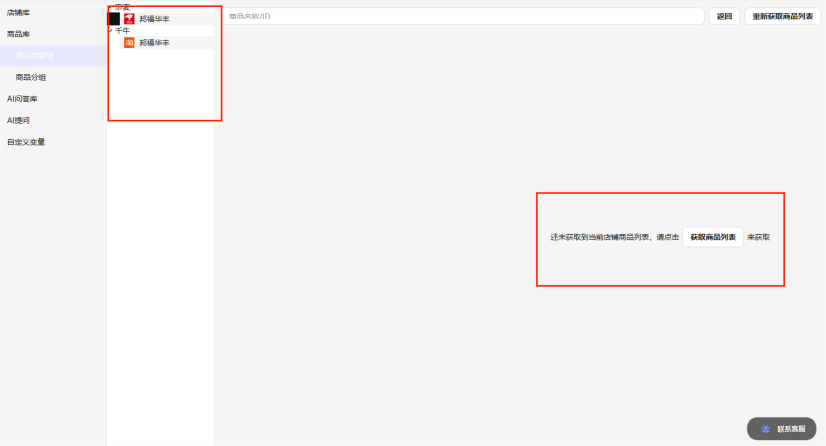Image resolution: width=826 pixels, height=446 pixels.
Task: Click 重新获取商品列表 button
Action: pos(783,17)
